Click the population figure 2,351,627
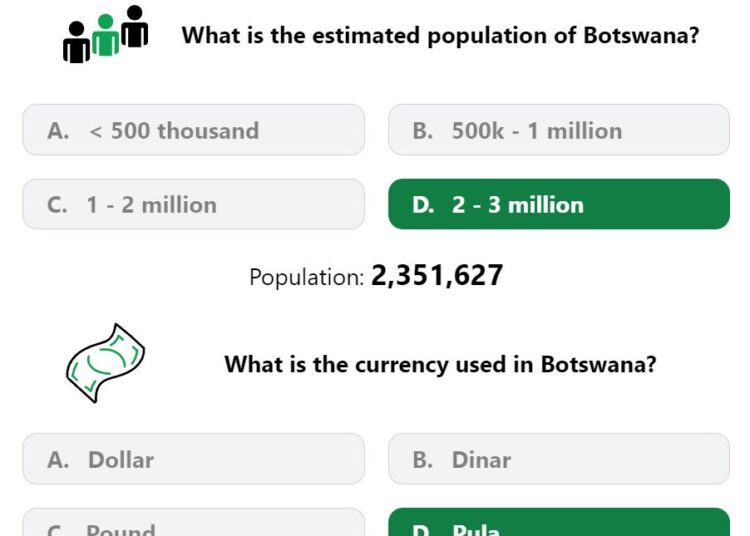This screenshot has width=750, height=536. point(437,276)
